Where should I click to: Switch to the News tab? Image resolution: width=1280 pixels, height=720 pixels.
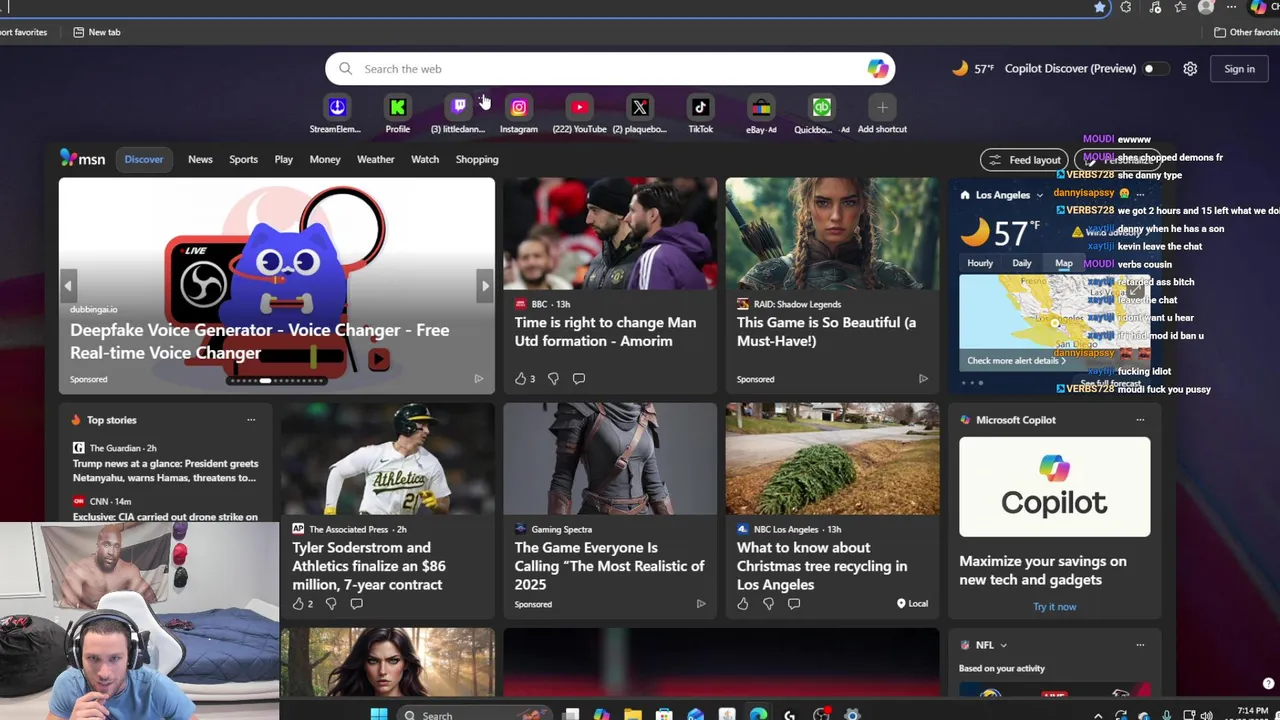tap(200, 159)
